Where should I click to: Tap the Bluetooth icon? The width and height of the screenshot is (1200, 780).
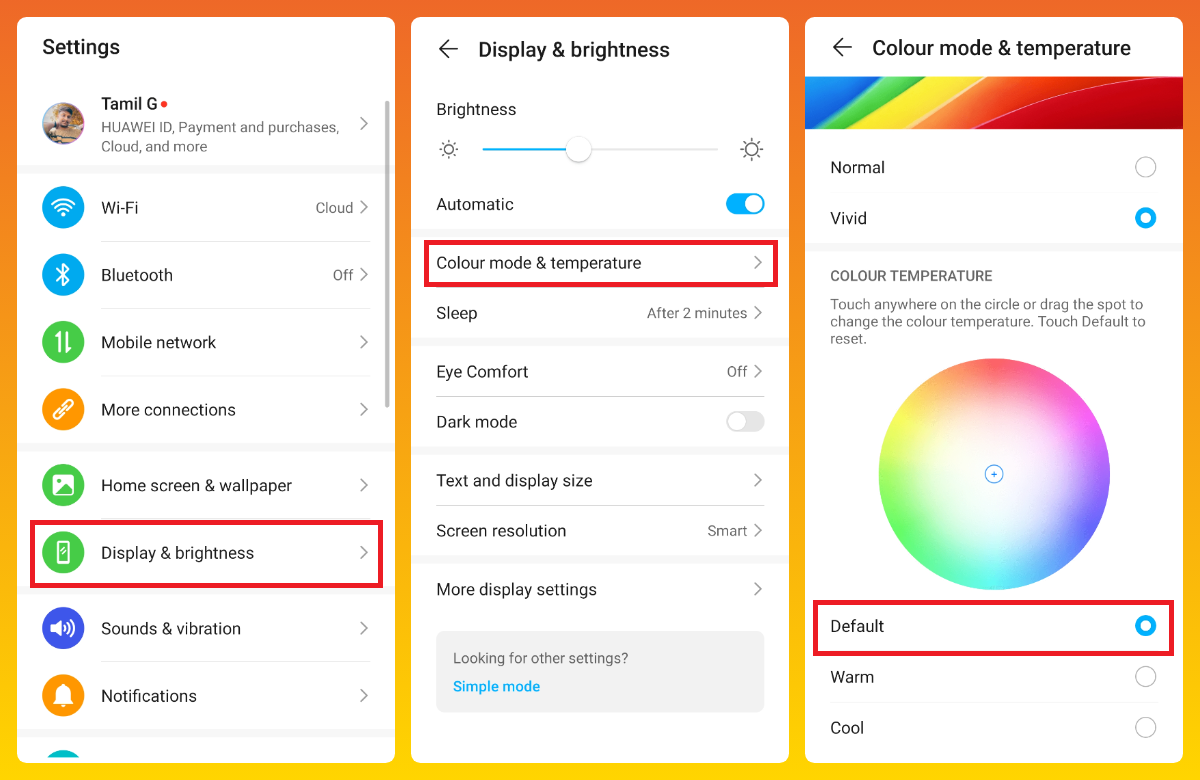(63, 275)
